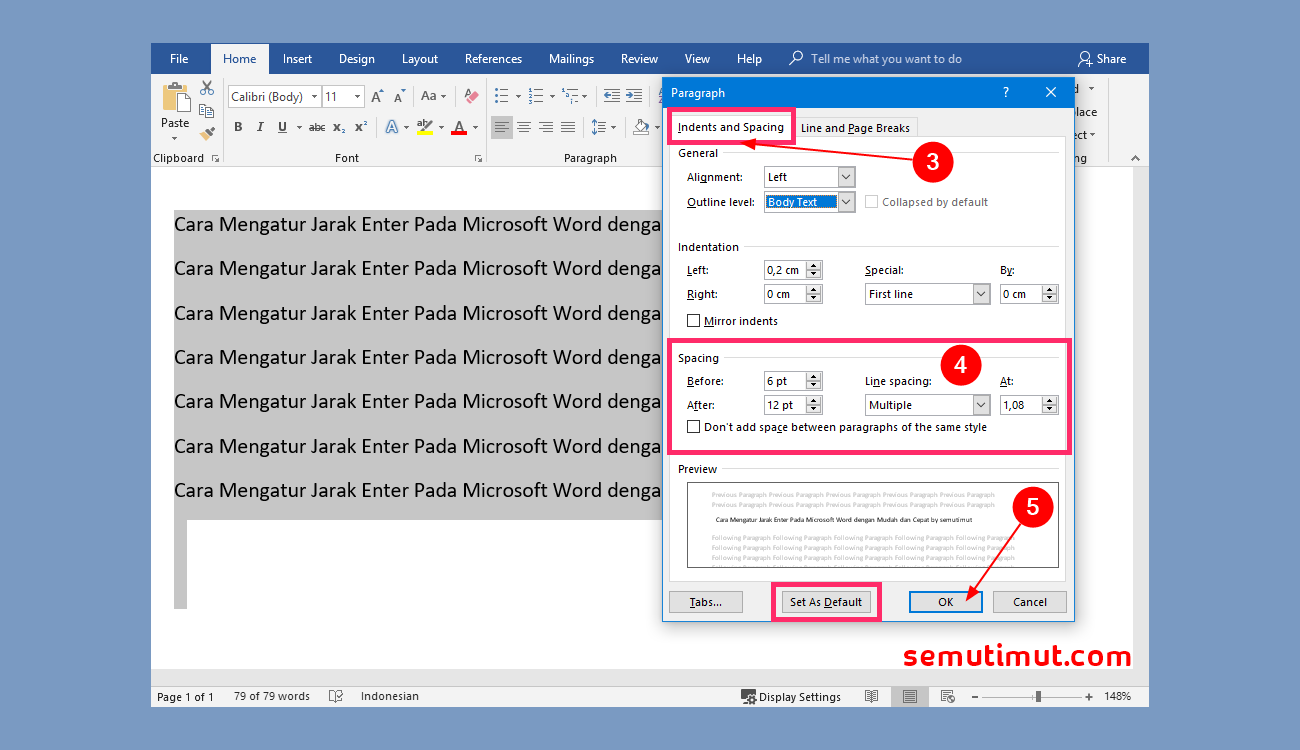Viewport: 1300px width, 750px height.
Task: Click the Text Effects icon
Action: coord(392,127)
